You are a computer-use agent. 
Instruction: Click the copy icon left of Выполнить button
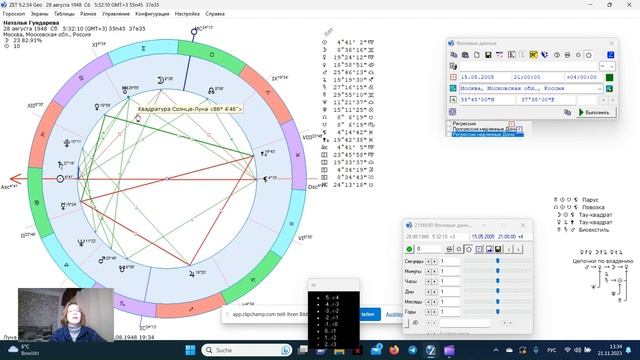[567, 112]
